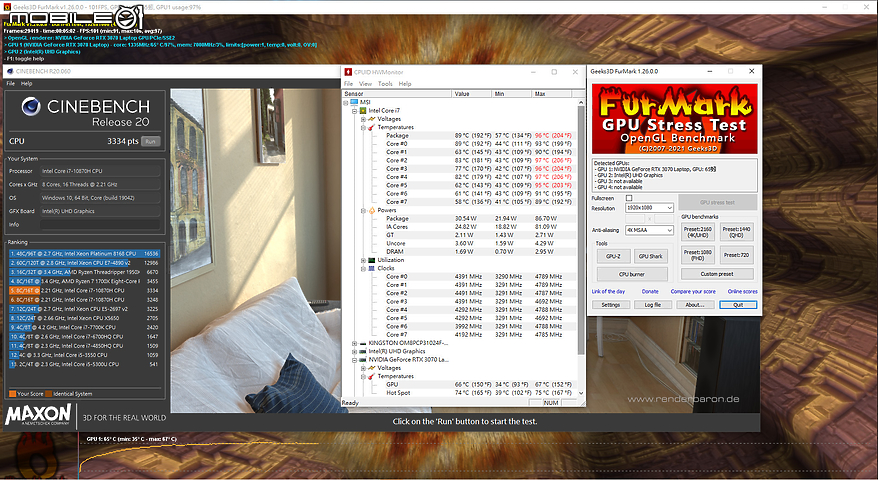This screenshot has width=878, height=480.
Task: Open the Link of the day link
Action: click(x=608, y=291)
